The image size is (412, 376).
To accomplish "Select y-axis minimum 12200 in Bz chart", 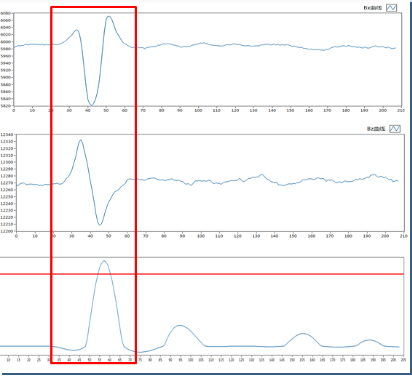I will coord(7,231).
